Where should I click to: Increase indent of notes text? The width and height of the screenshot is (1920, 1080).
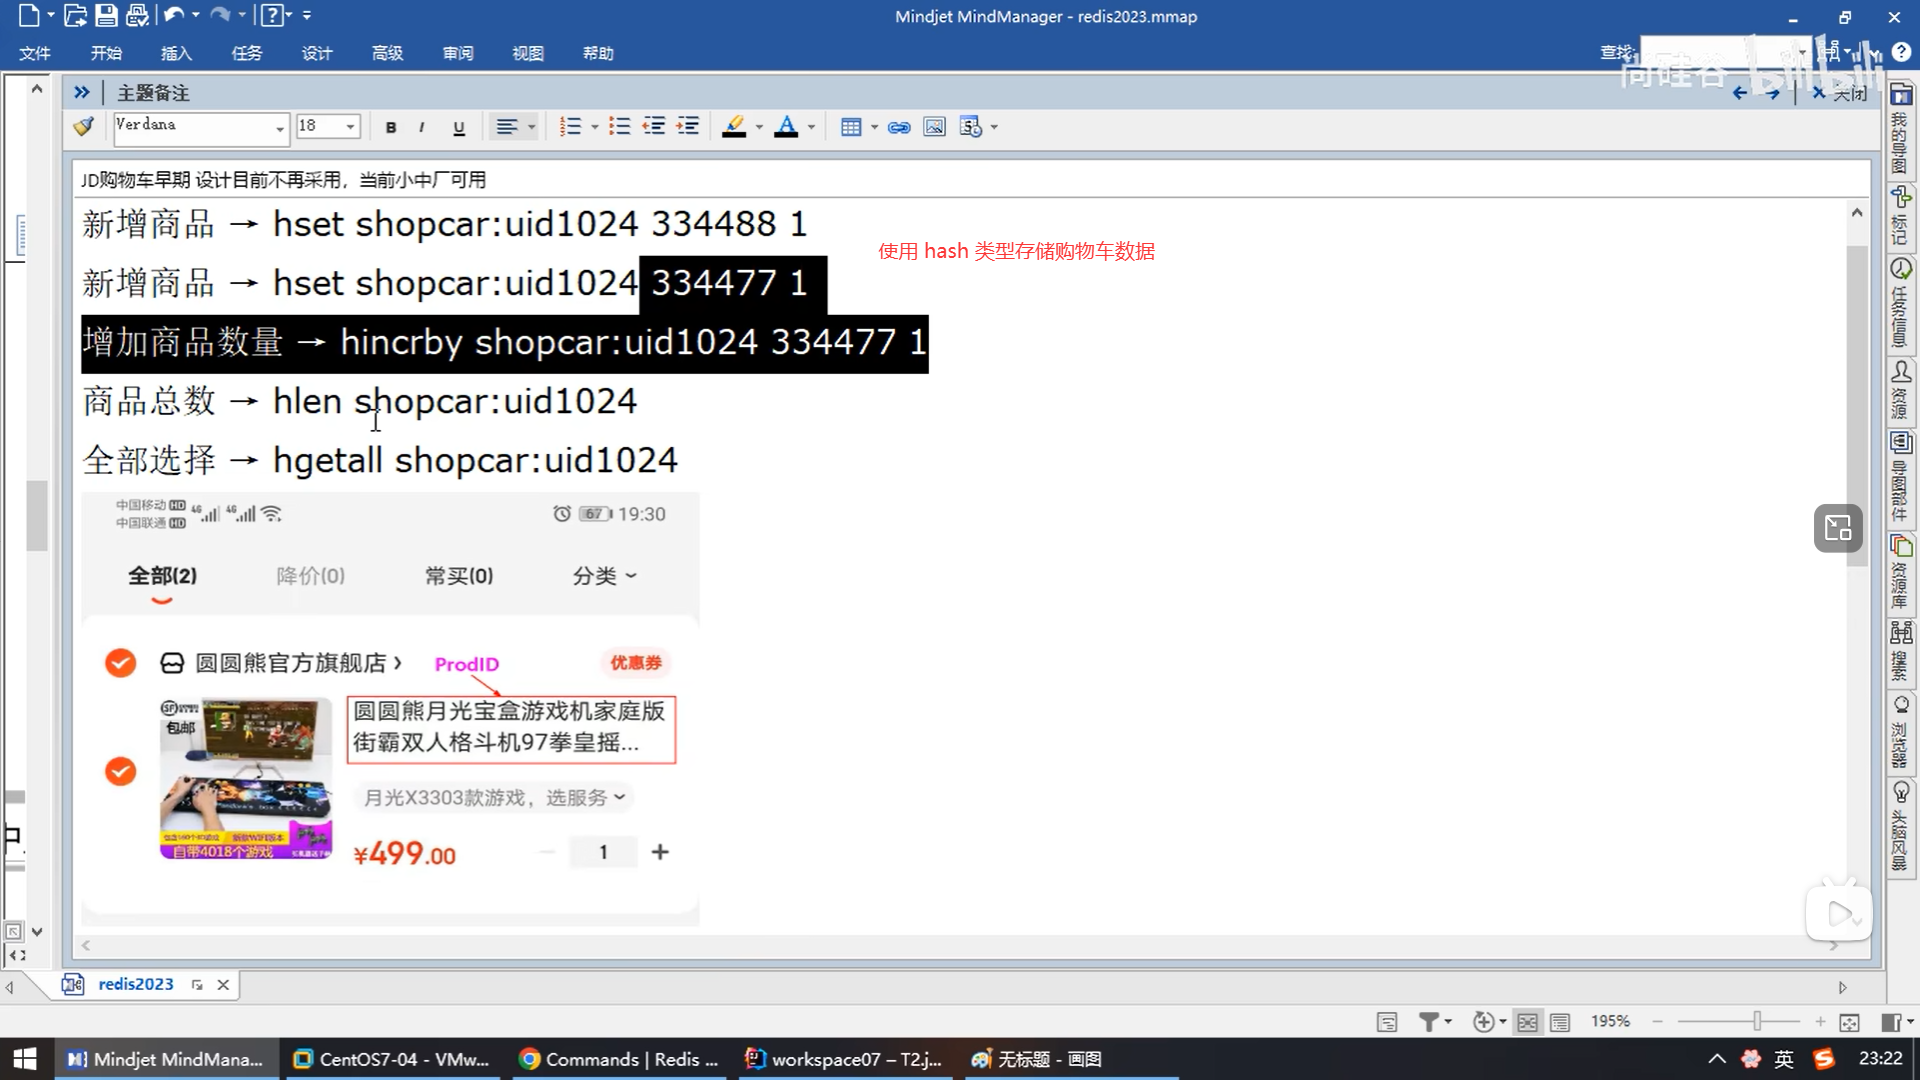pyautogui.click(x=688, y=127)
